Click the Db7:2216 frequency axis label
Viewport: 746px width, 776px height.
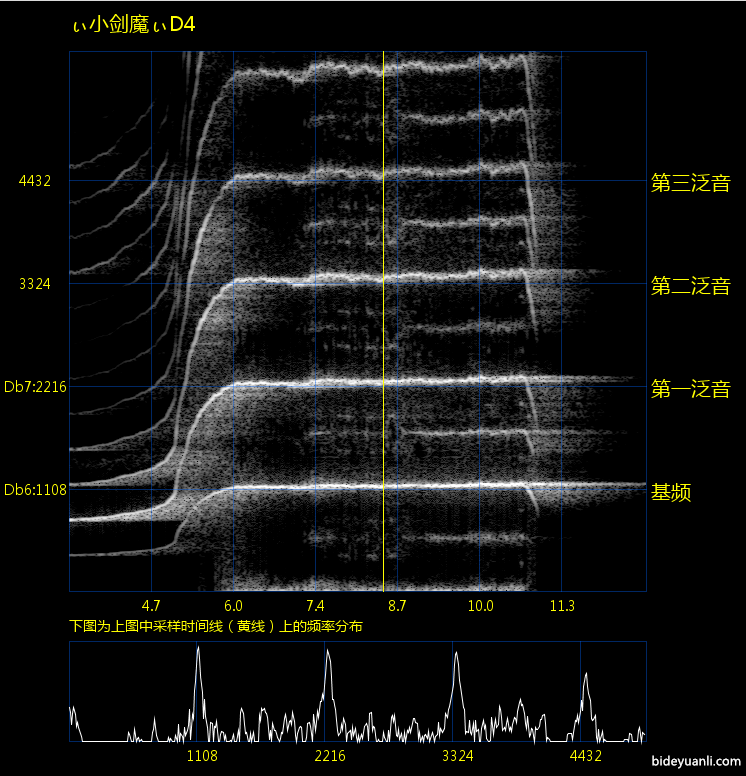pyautogui.click(x=35, y=387)
